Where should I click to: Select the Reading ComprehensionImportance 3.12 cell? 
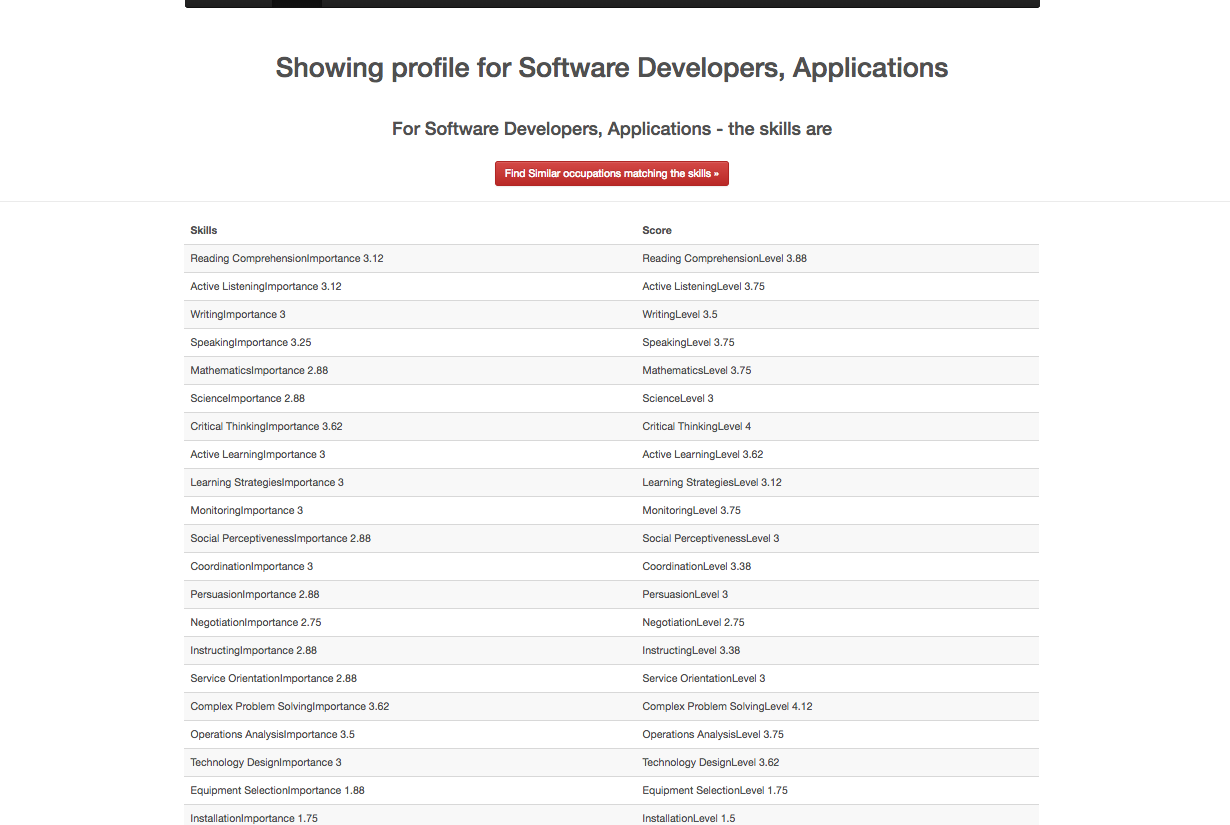click(x=411, y=258)
